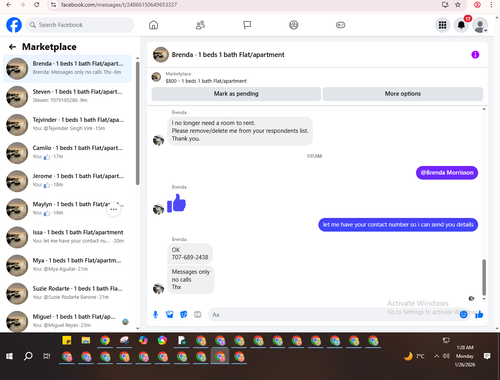Click the browser address bar URL
Viewport: 500px width, 380px height.
click(119, 5)
